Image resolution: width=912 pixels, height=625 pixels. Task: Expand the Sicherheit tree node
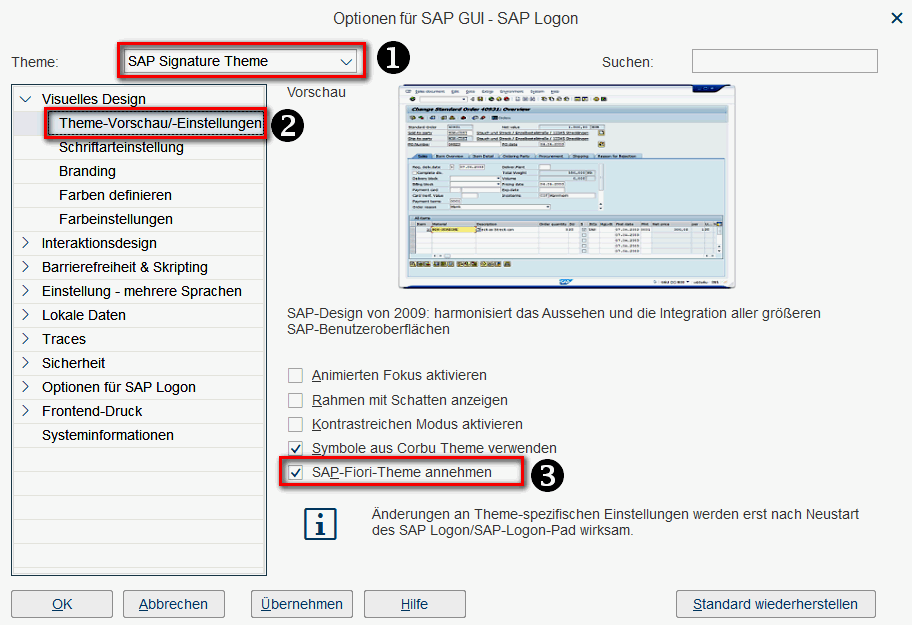click(x=25, y=363)
